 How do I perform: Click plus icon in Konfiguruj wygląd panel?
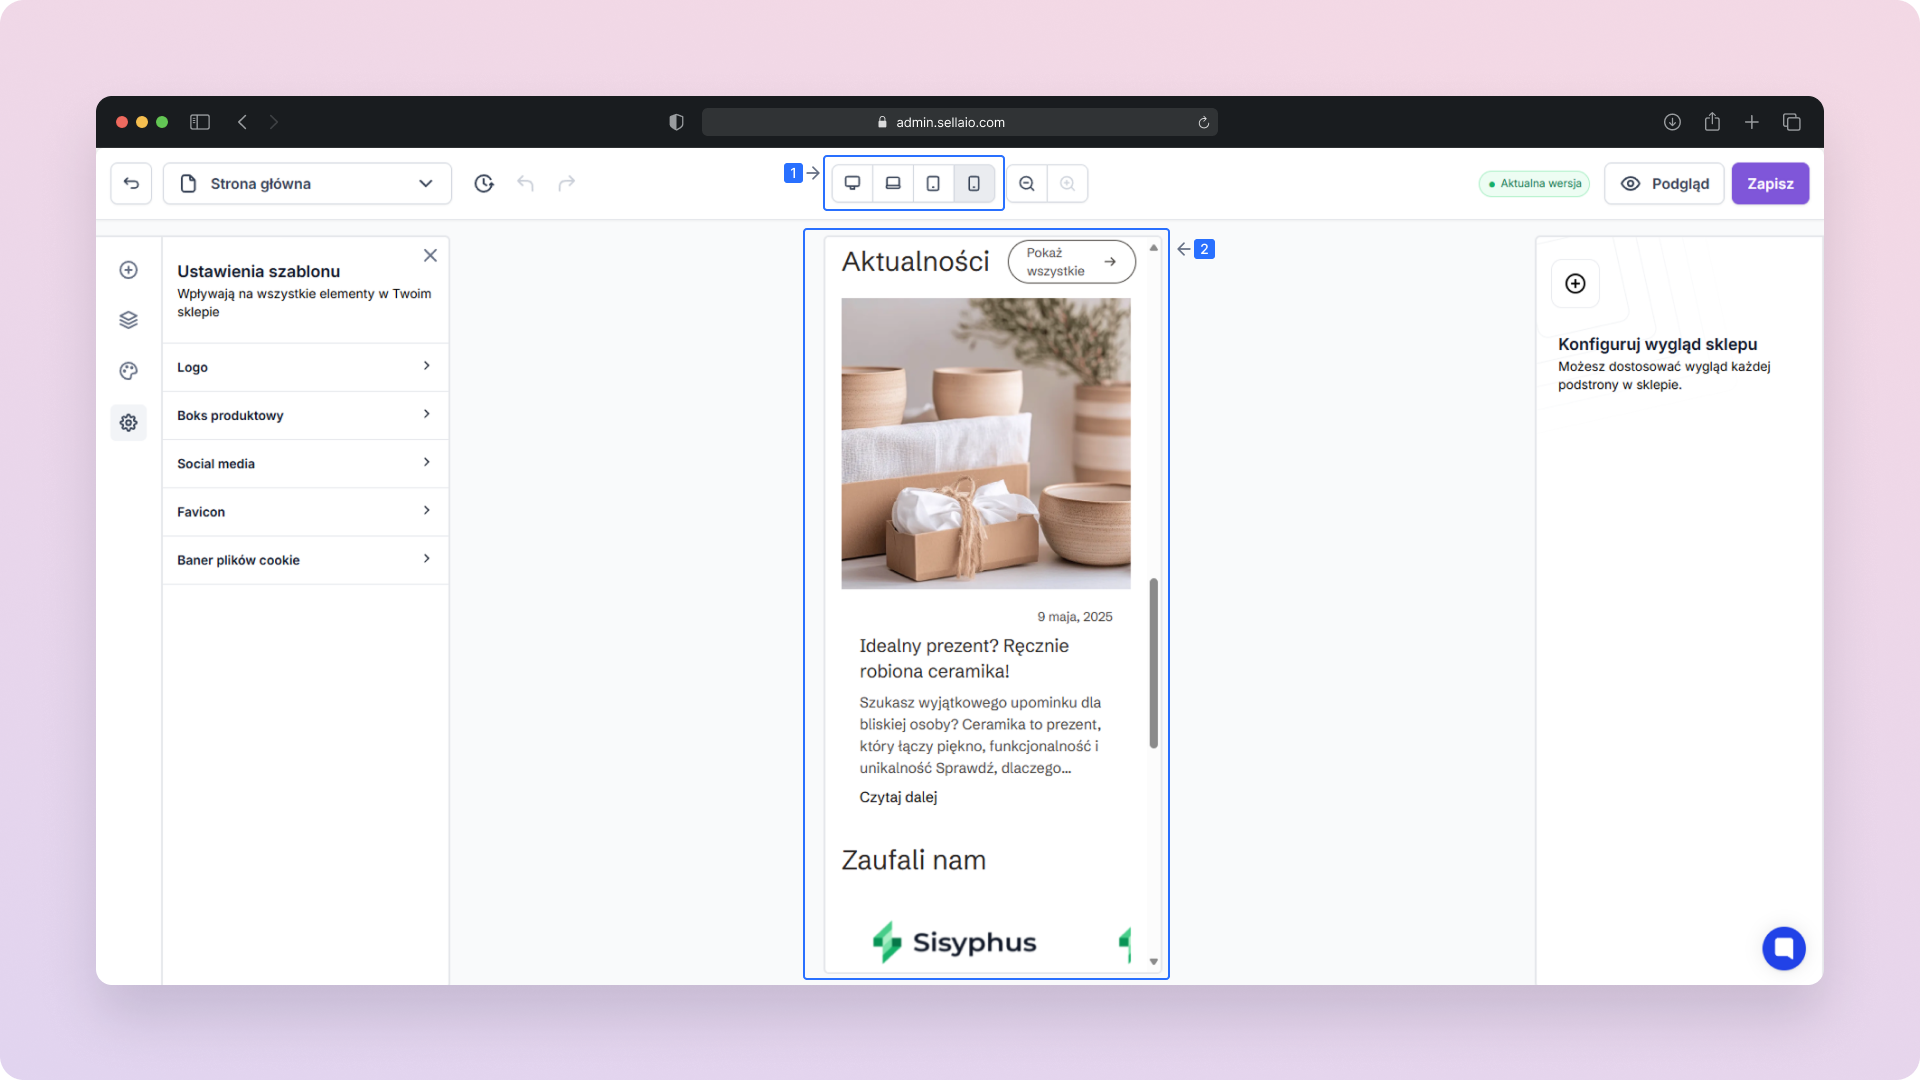[x=1575, y=284]
